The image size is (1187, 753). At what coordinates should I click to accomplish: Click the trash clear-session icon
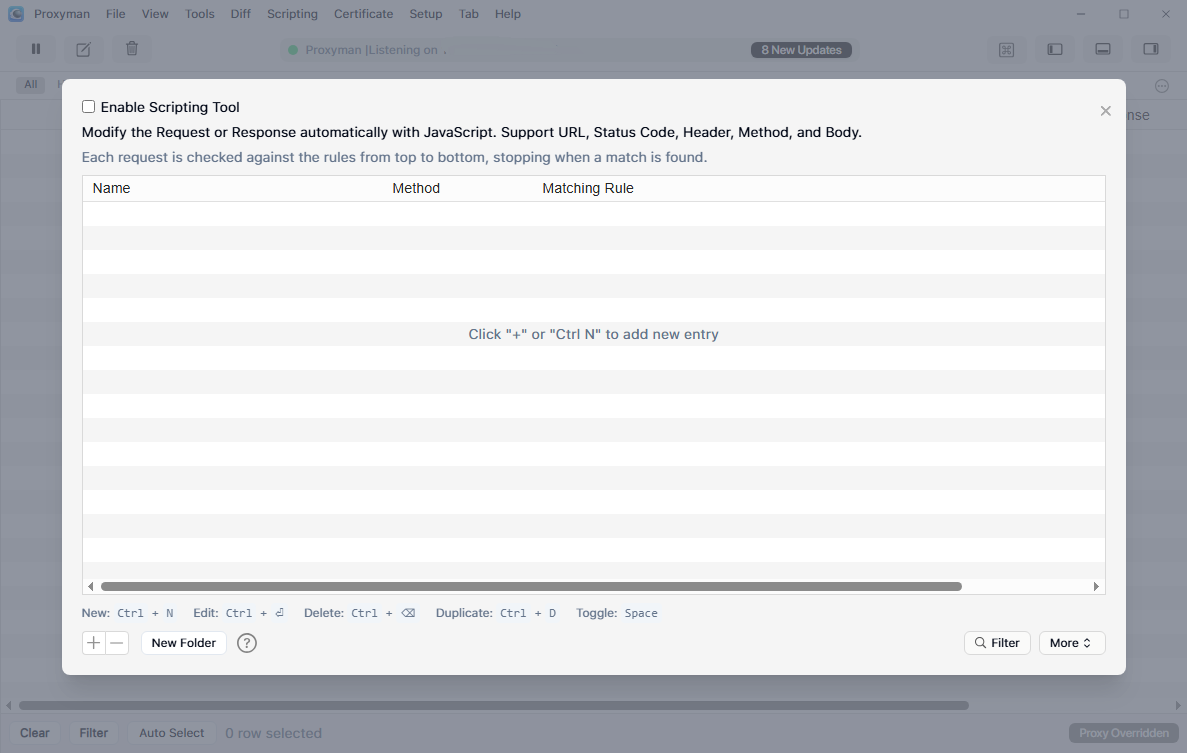point(132,49)
